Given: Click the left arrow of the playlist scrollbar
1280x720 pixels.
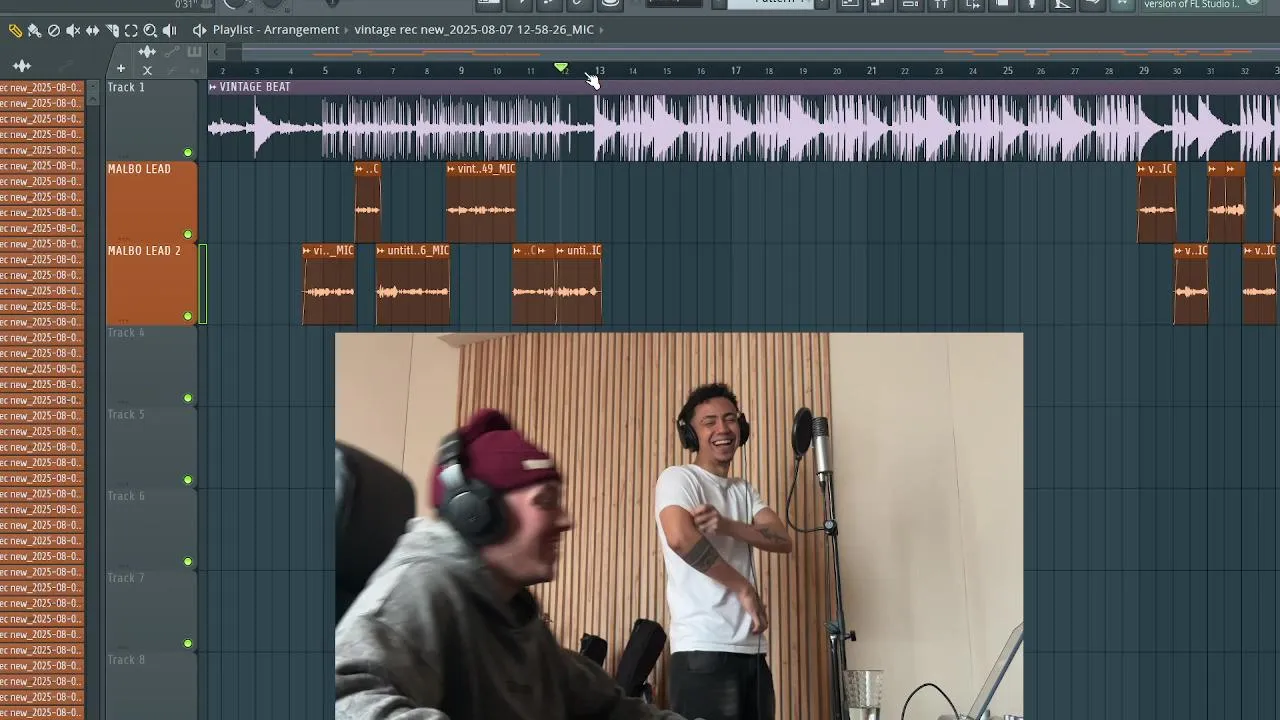Looking at the screenshot, I should (x=216, y=52).
